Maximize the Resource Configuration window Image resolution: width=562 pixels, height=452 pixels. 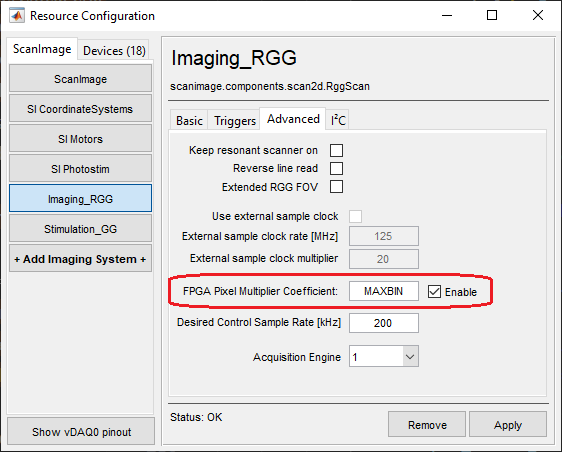point(492,15)
